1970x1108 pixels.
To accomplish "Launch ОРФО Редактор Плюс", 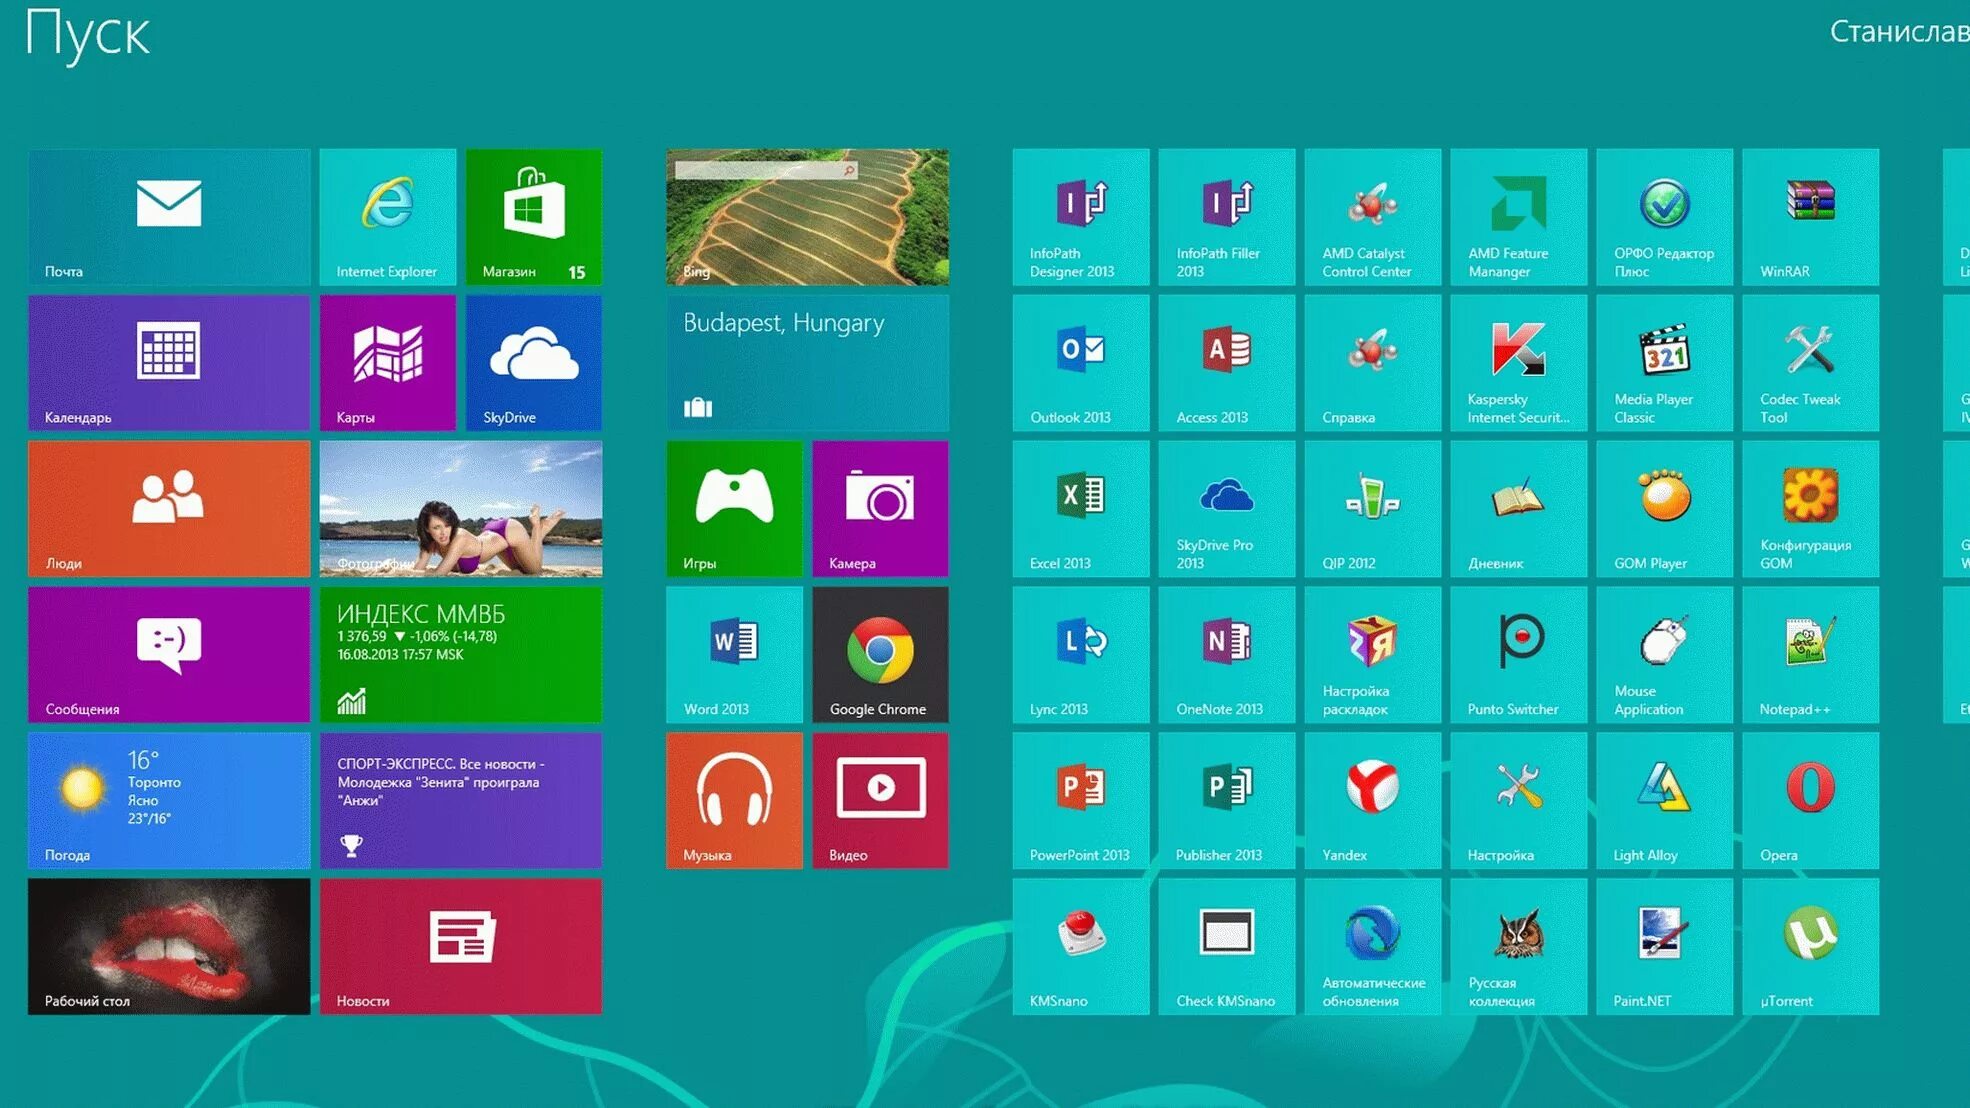I will click(x=1665, y=217).
